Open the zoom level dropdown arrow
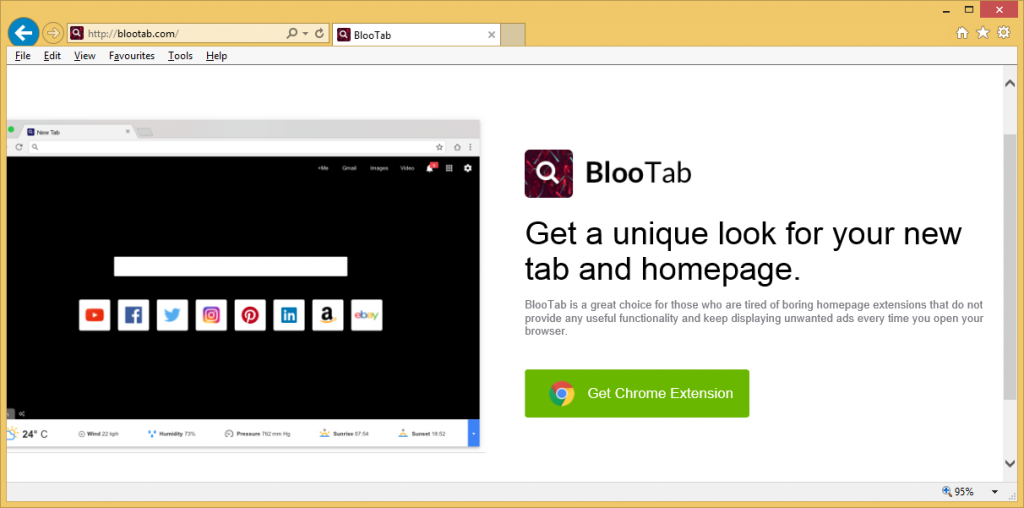 (994, 492)
